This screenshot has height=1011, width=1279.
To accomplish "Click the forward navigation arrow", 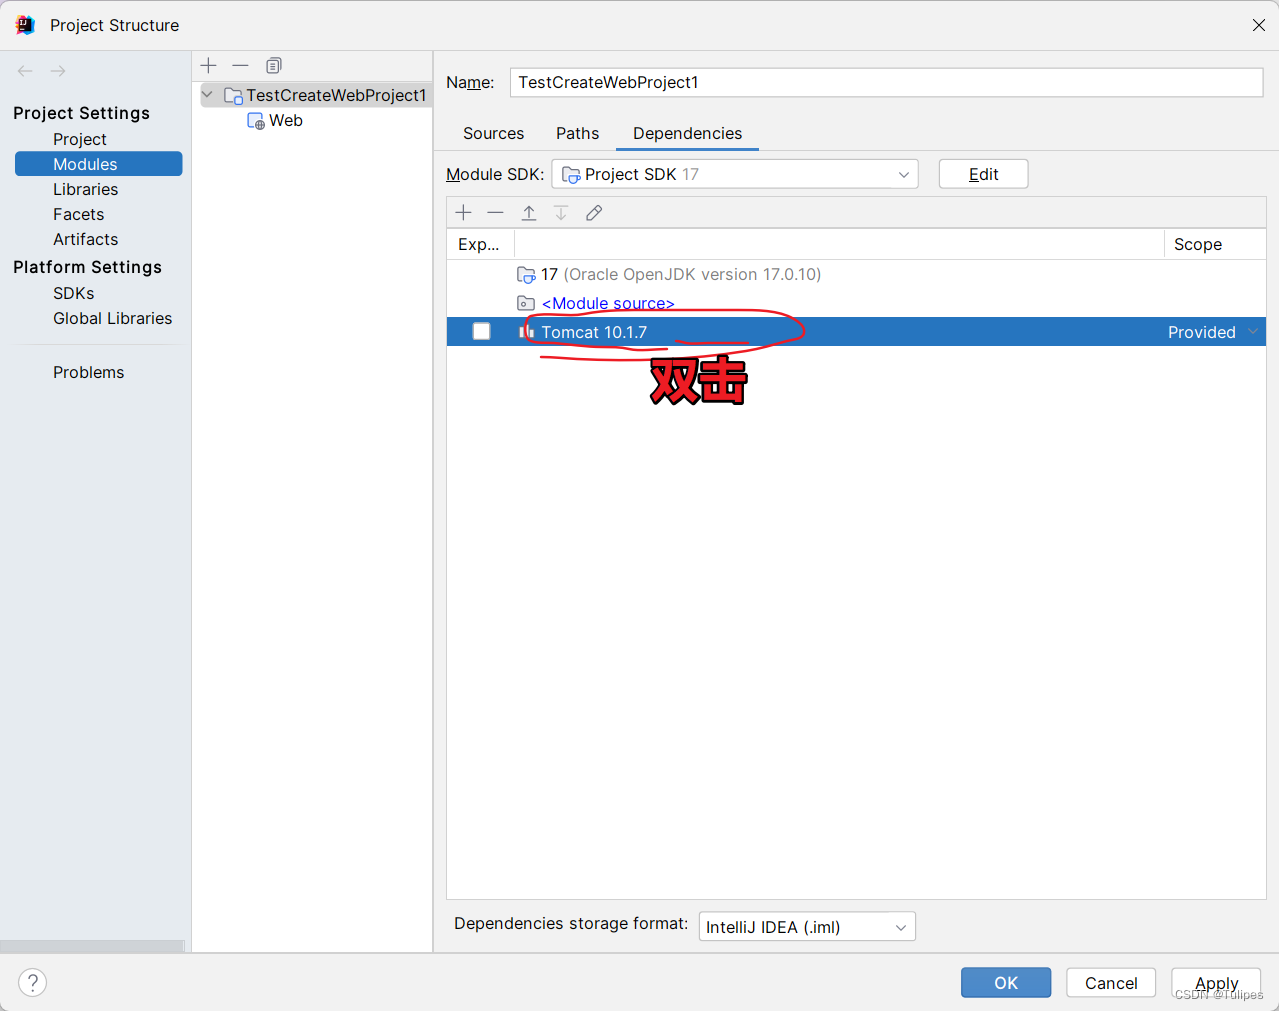I will click(58, 71).
